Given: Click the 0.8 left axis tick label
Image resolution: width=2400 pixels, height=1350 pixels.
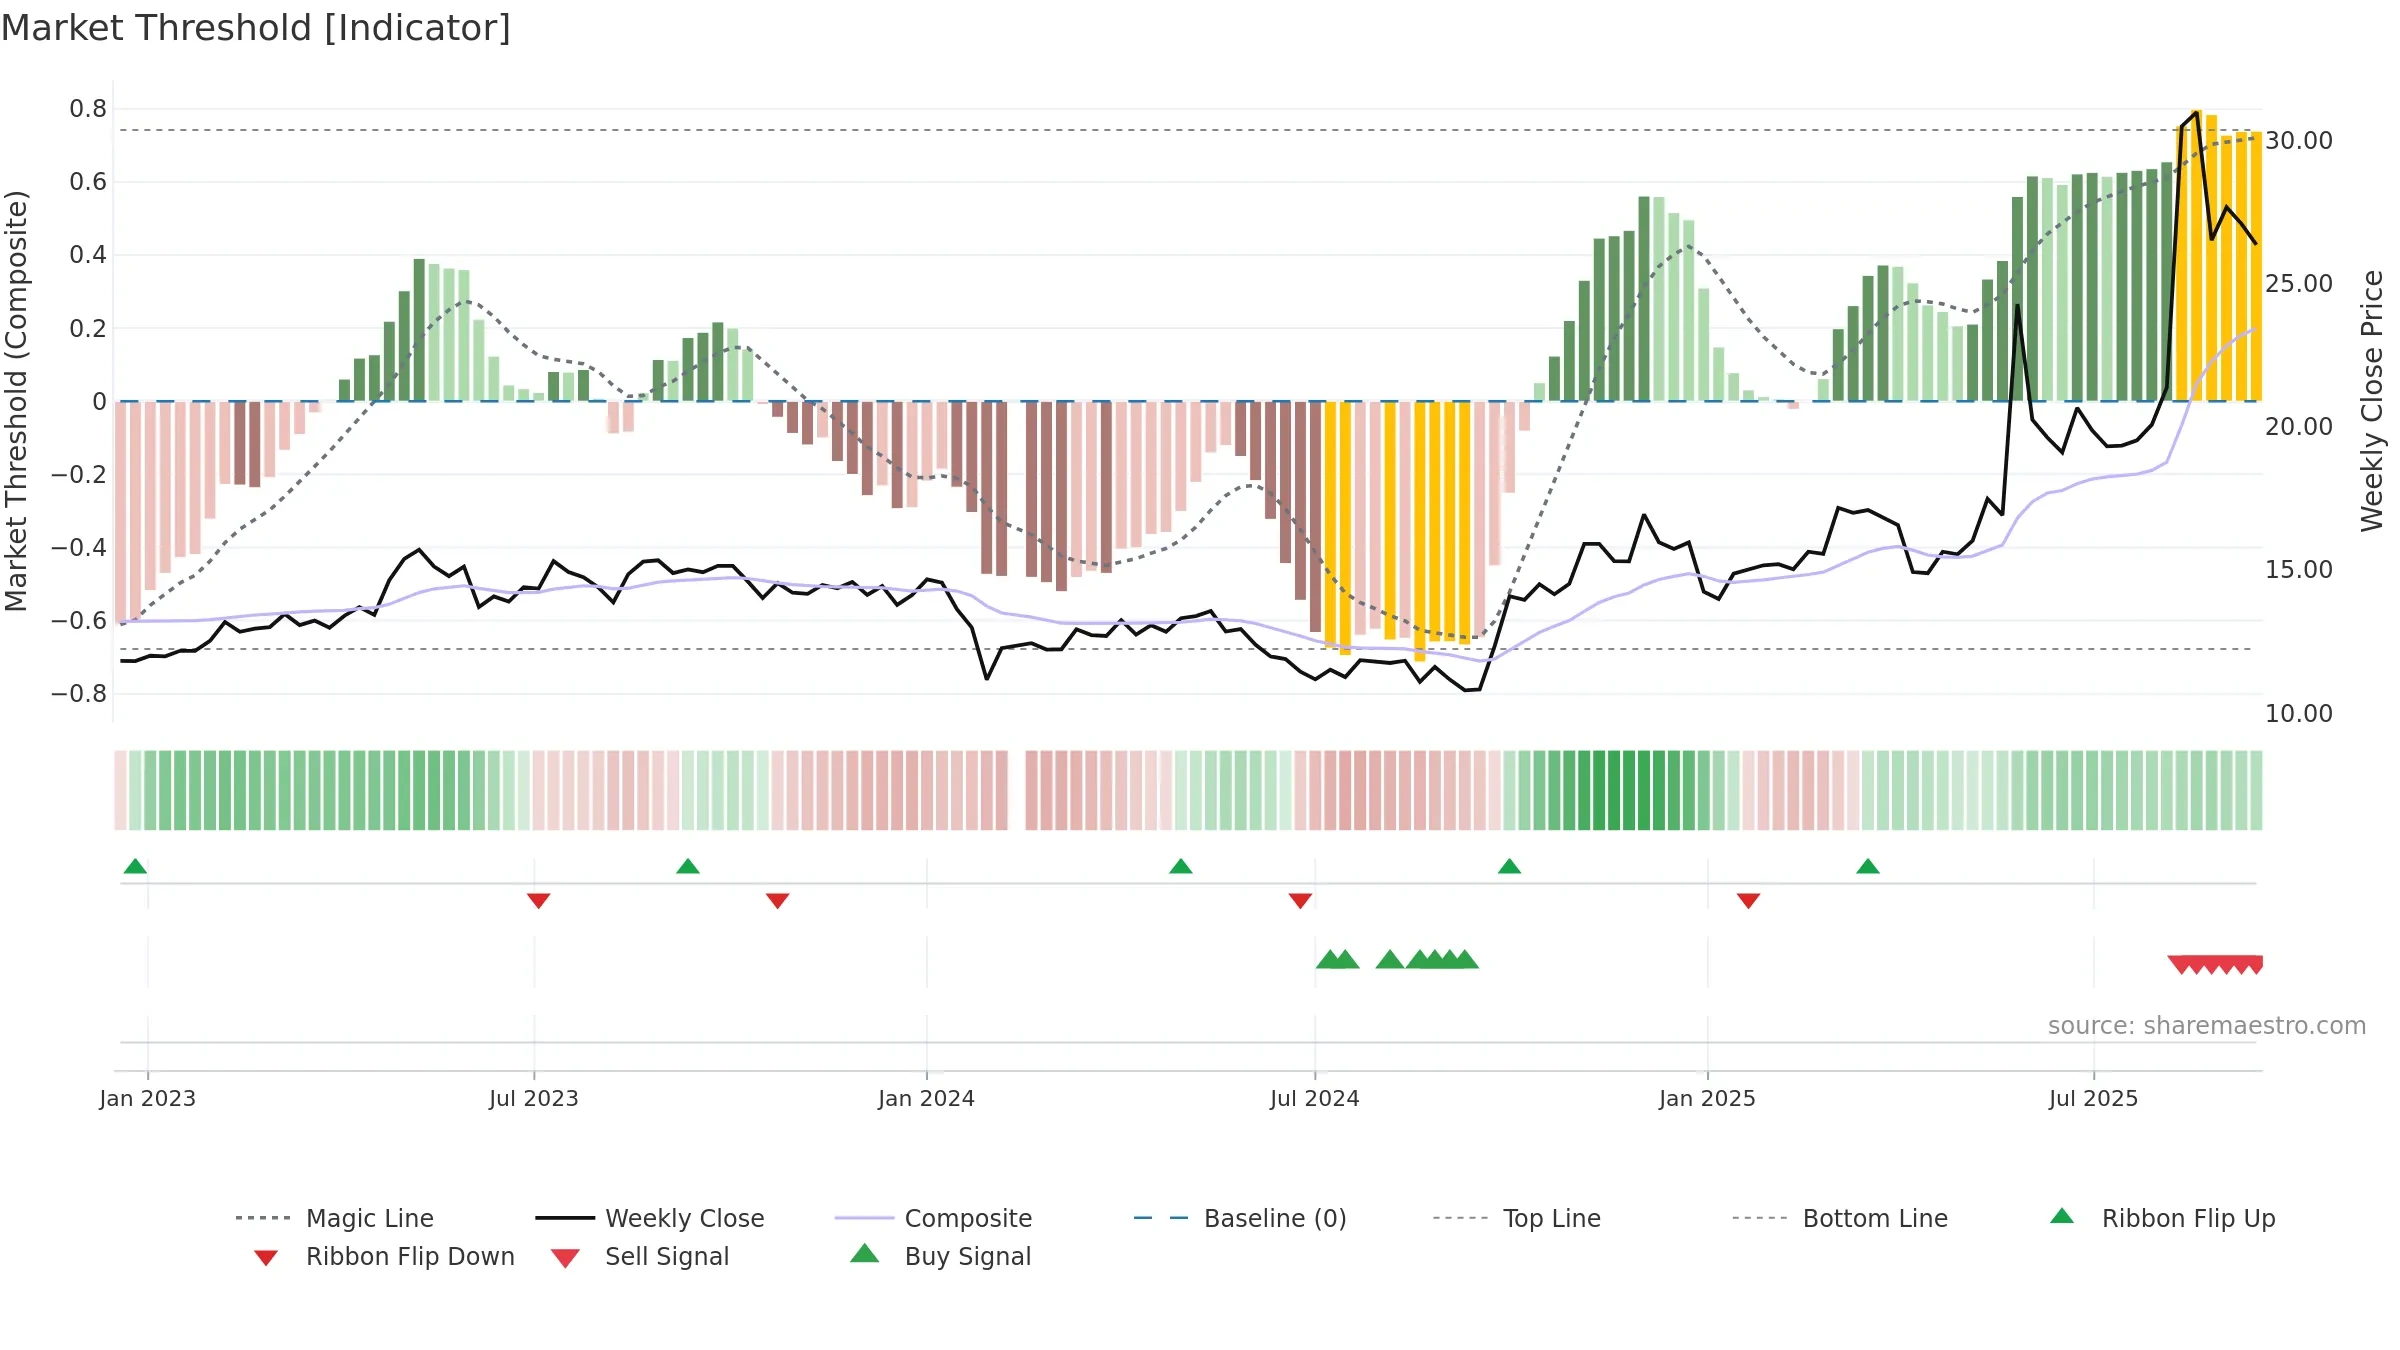Looking at the screenshot, I should [88, 109].
